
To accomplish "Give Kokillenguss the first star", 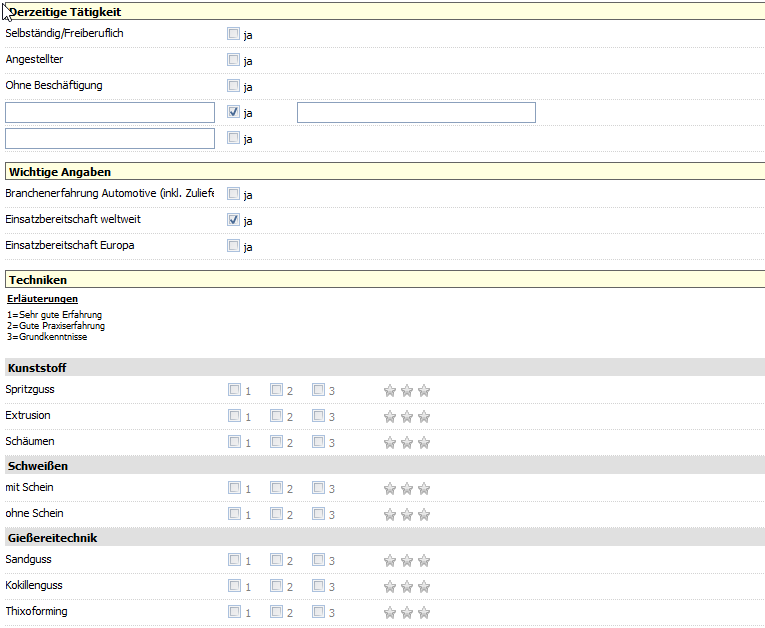I will click(x=389, y=586).
